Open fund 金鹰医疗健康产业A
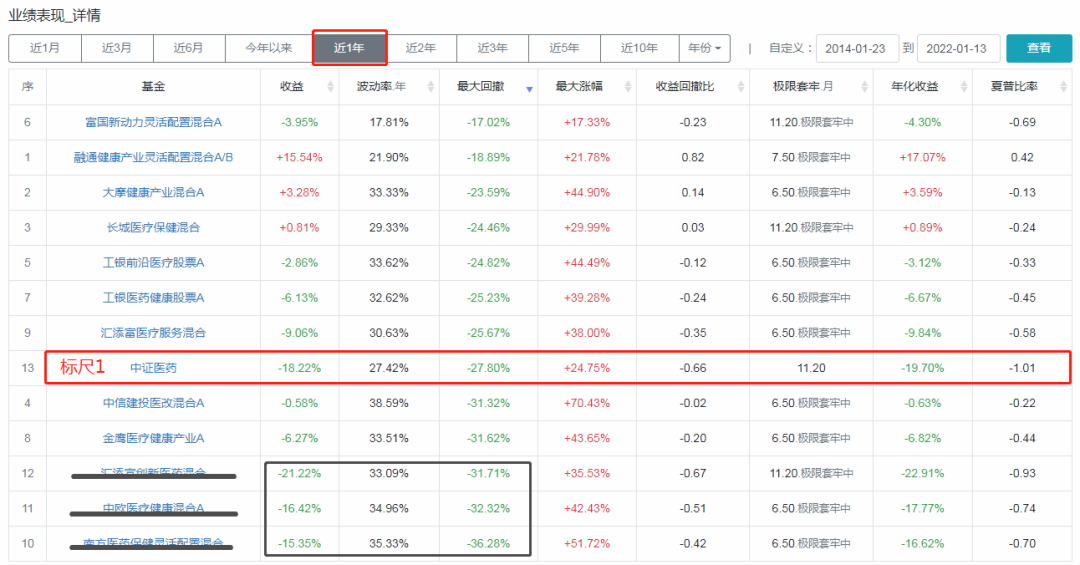Viewport: 1080px width, 565px height. point(154,438)
